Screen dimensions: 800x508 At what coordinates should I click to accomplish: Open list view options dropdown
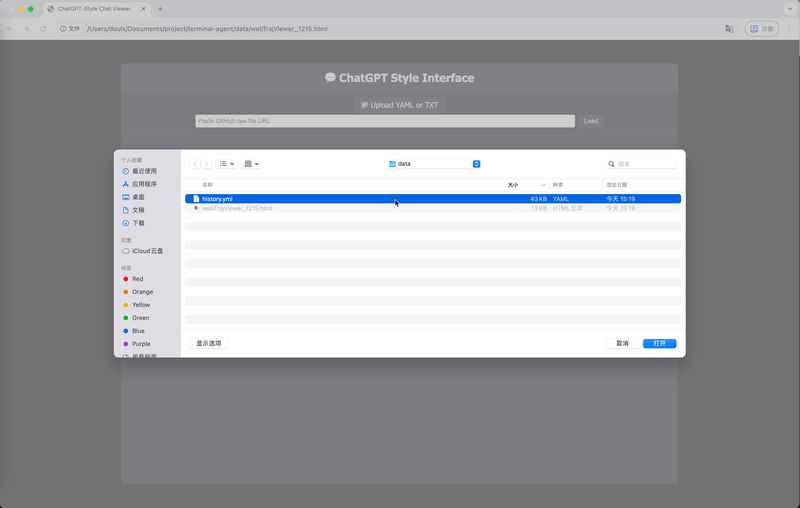pos(226,164)
